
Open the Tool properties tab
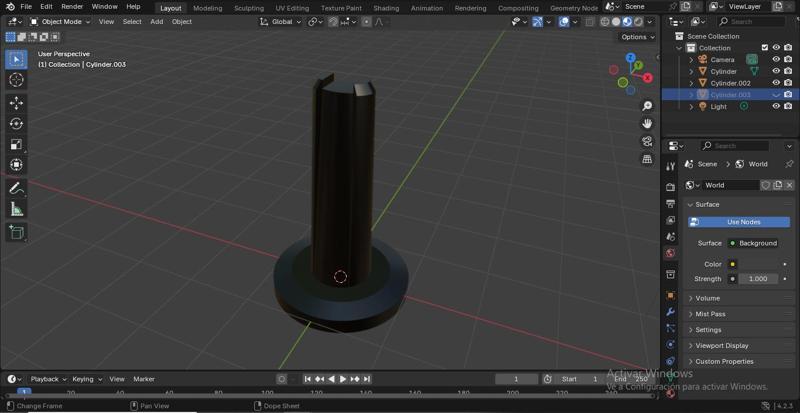(x=670, y=166)
